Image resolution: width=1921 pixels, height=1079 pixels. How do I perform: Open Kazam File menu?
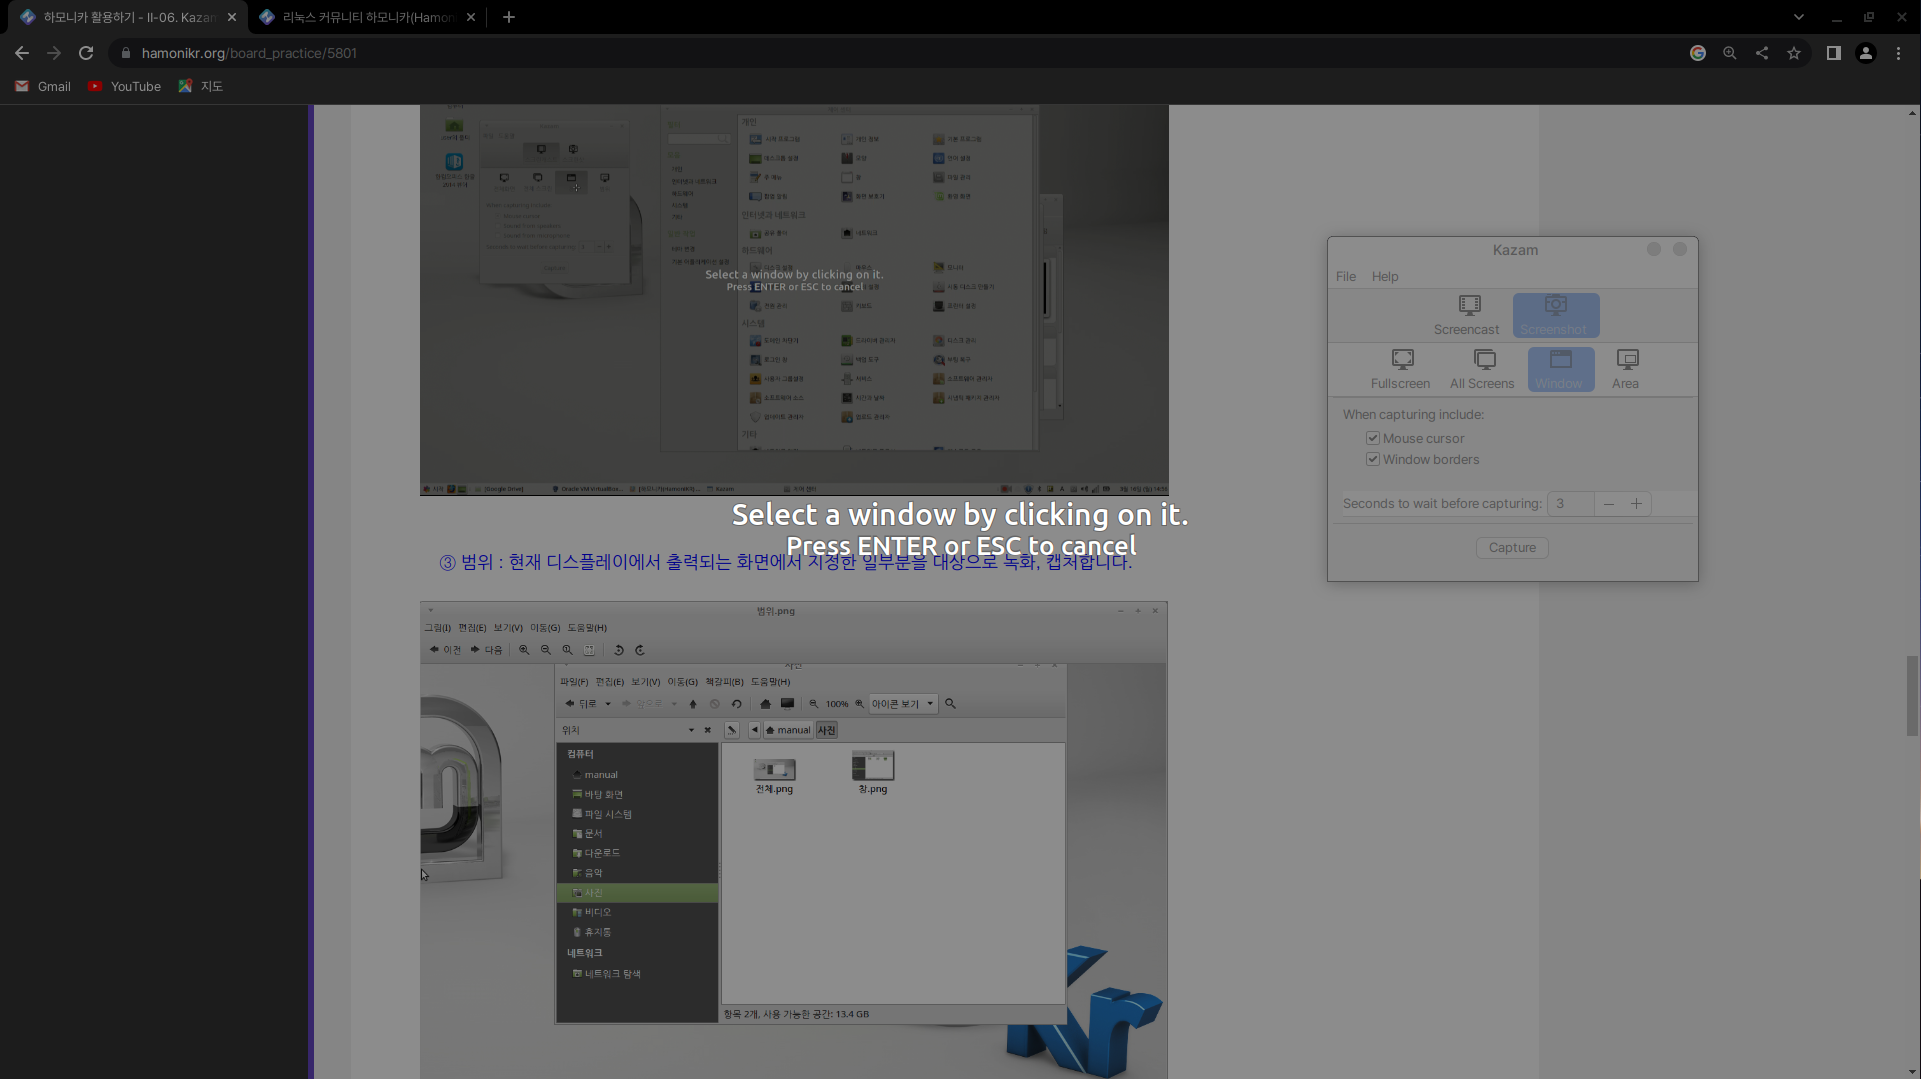[1346, 276]
